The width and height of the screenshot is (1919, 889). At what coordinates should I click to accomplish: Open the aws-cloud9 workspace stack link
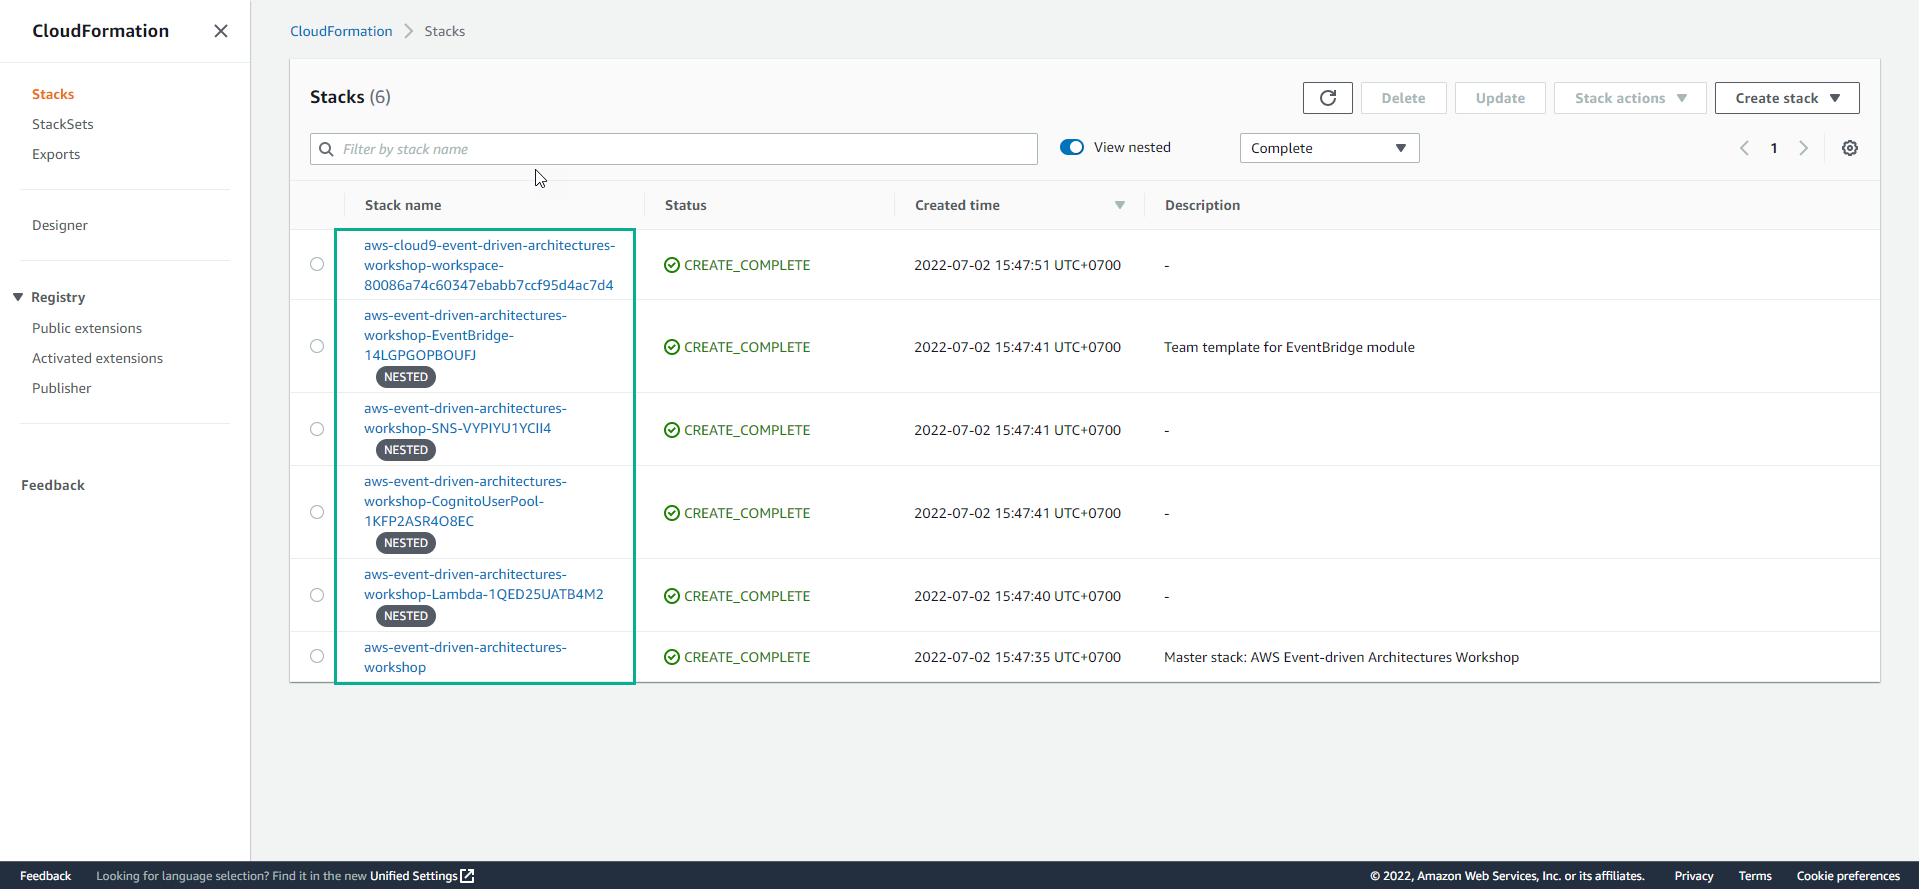tap(490, 265)
